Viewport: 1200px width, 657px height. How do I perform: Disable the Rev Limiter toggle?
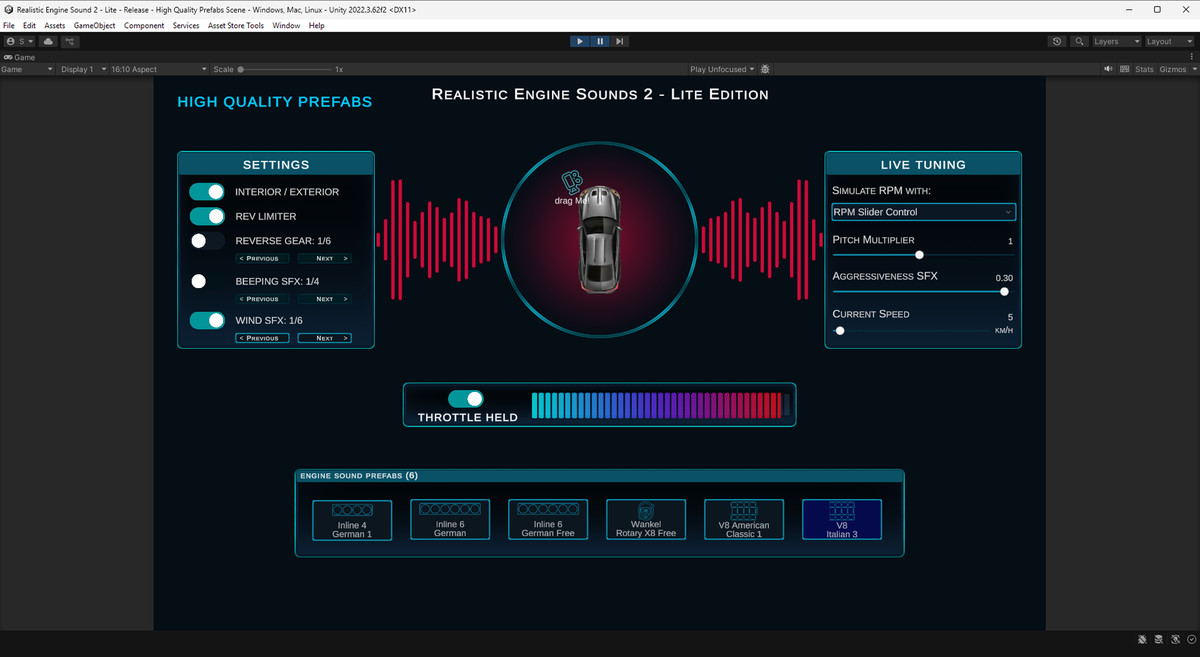point(207,216)
